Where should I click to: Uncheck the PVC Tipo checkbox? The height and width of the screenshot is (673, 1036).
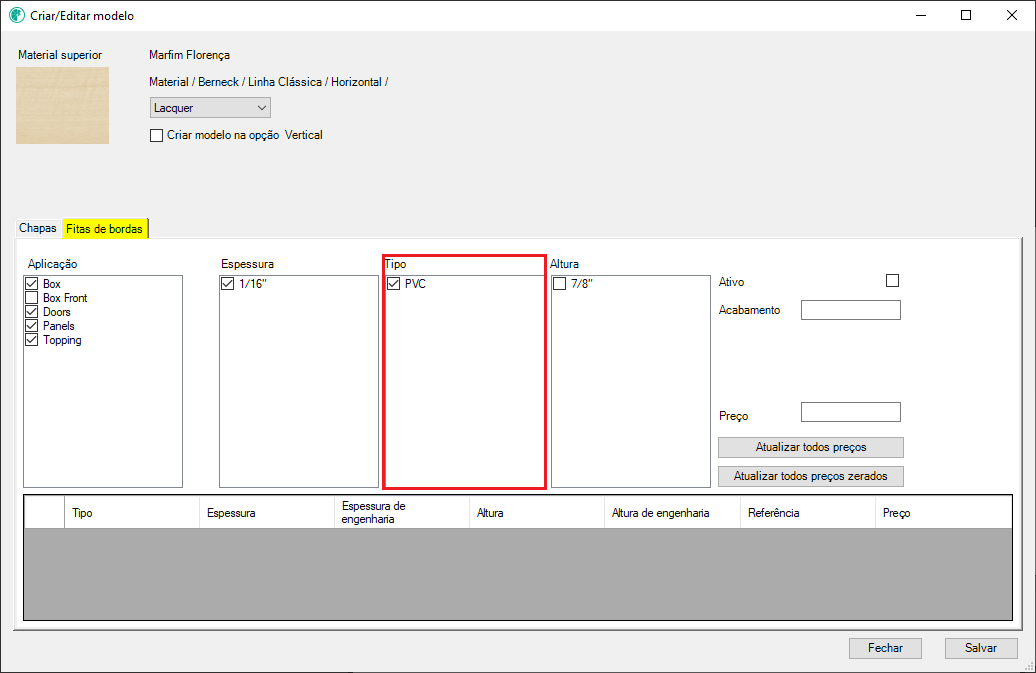point(394,283)
